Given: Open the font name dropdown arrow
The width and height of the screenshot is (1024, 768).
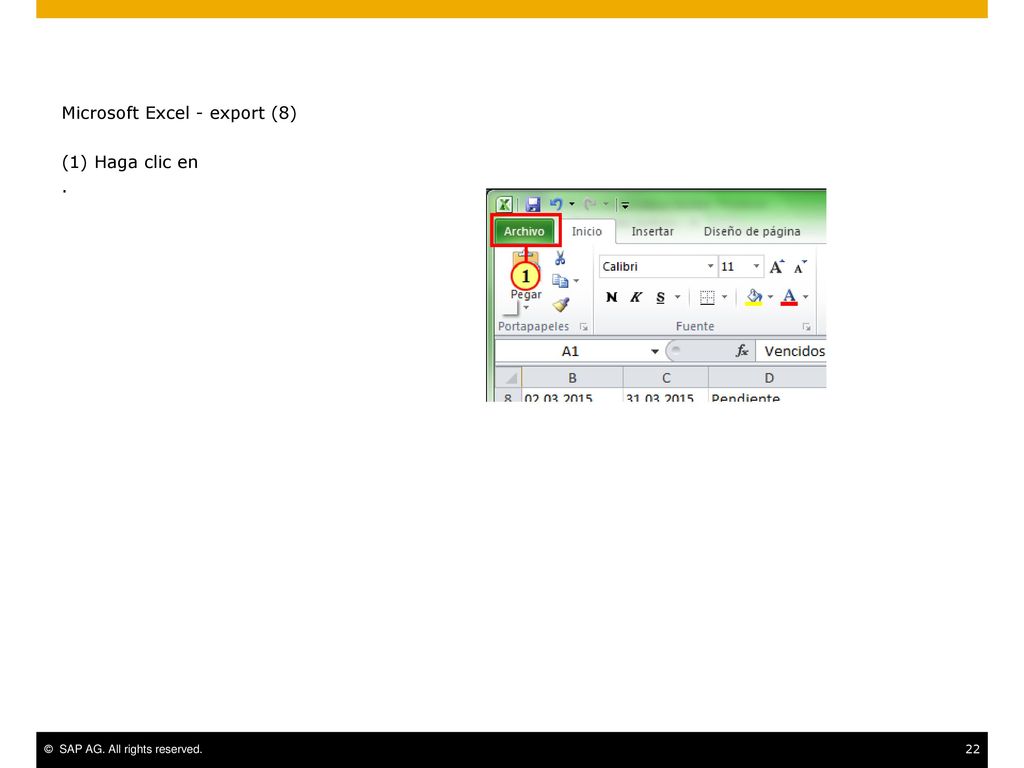Looking at the screenshot, I should (x=711, y=266).
